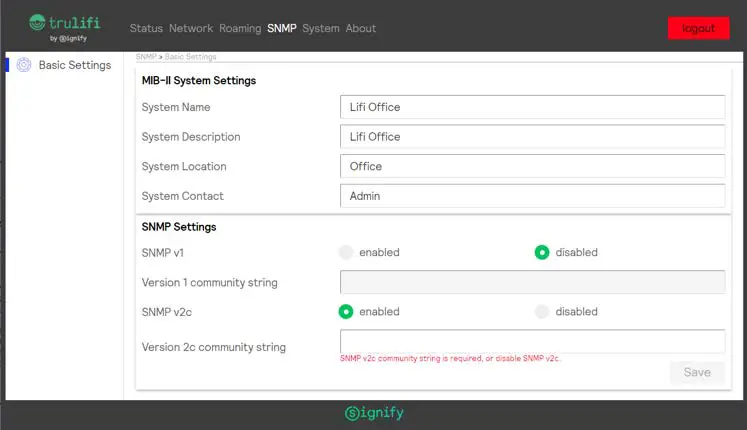747x430 pixels.
Task: Click the red logout button
Action: tap(698, 28)
